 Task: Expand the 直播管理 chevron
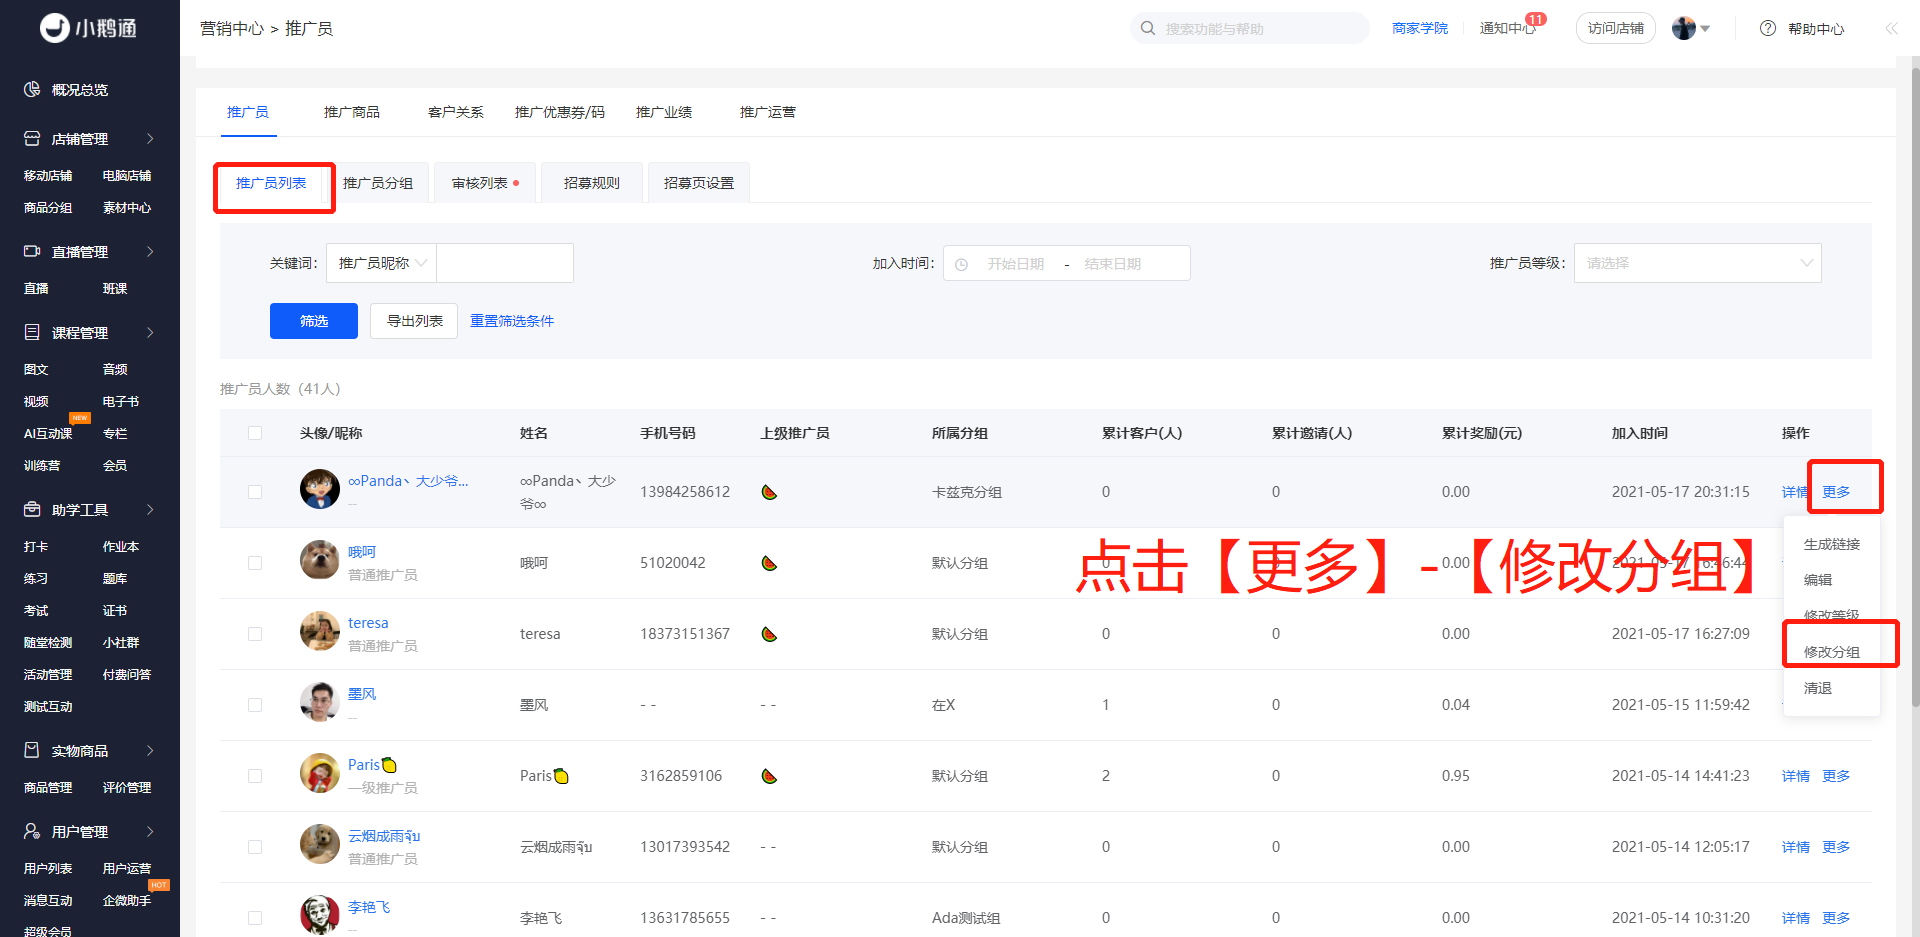click(x=151, y=251)
